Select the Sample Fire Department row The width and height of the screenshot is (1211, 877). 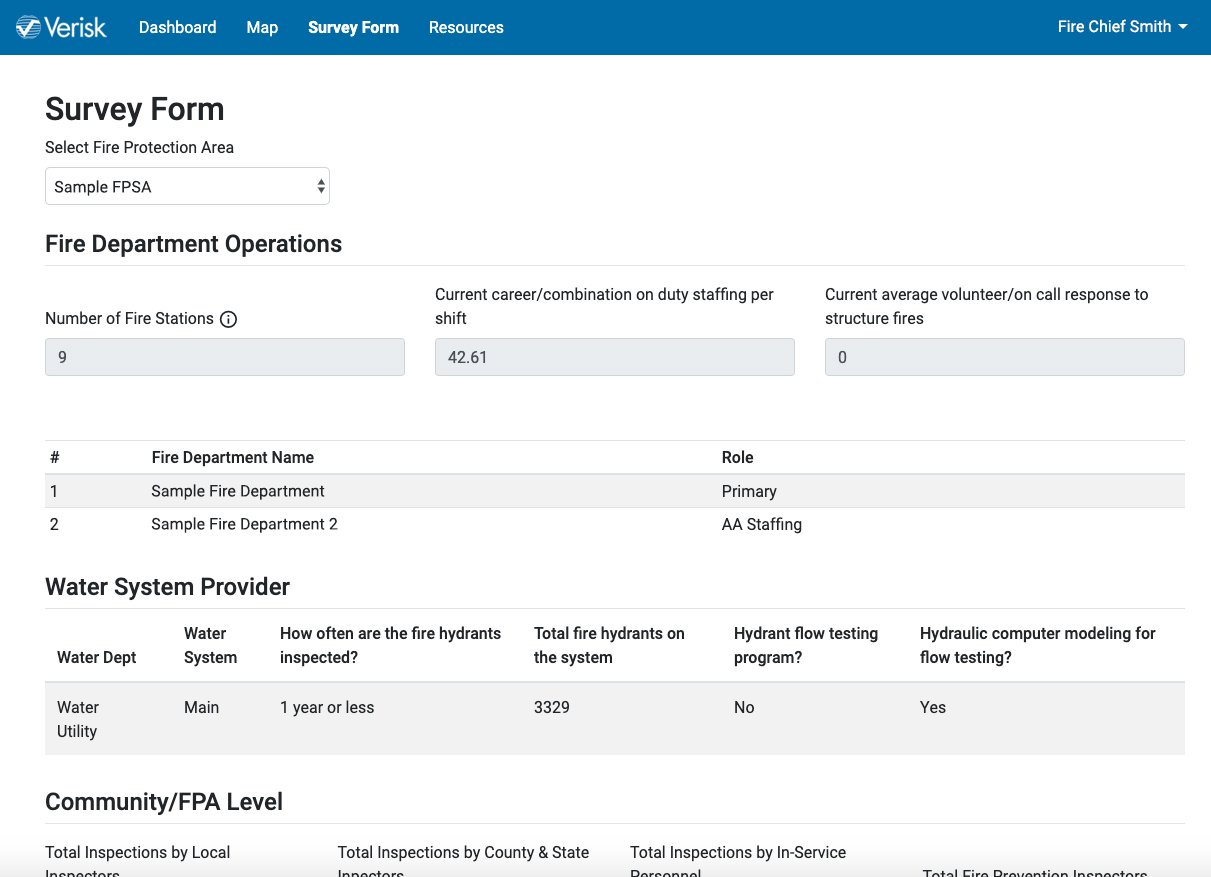237,491
